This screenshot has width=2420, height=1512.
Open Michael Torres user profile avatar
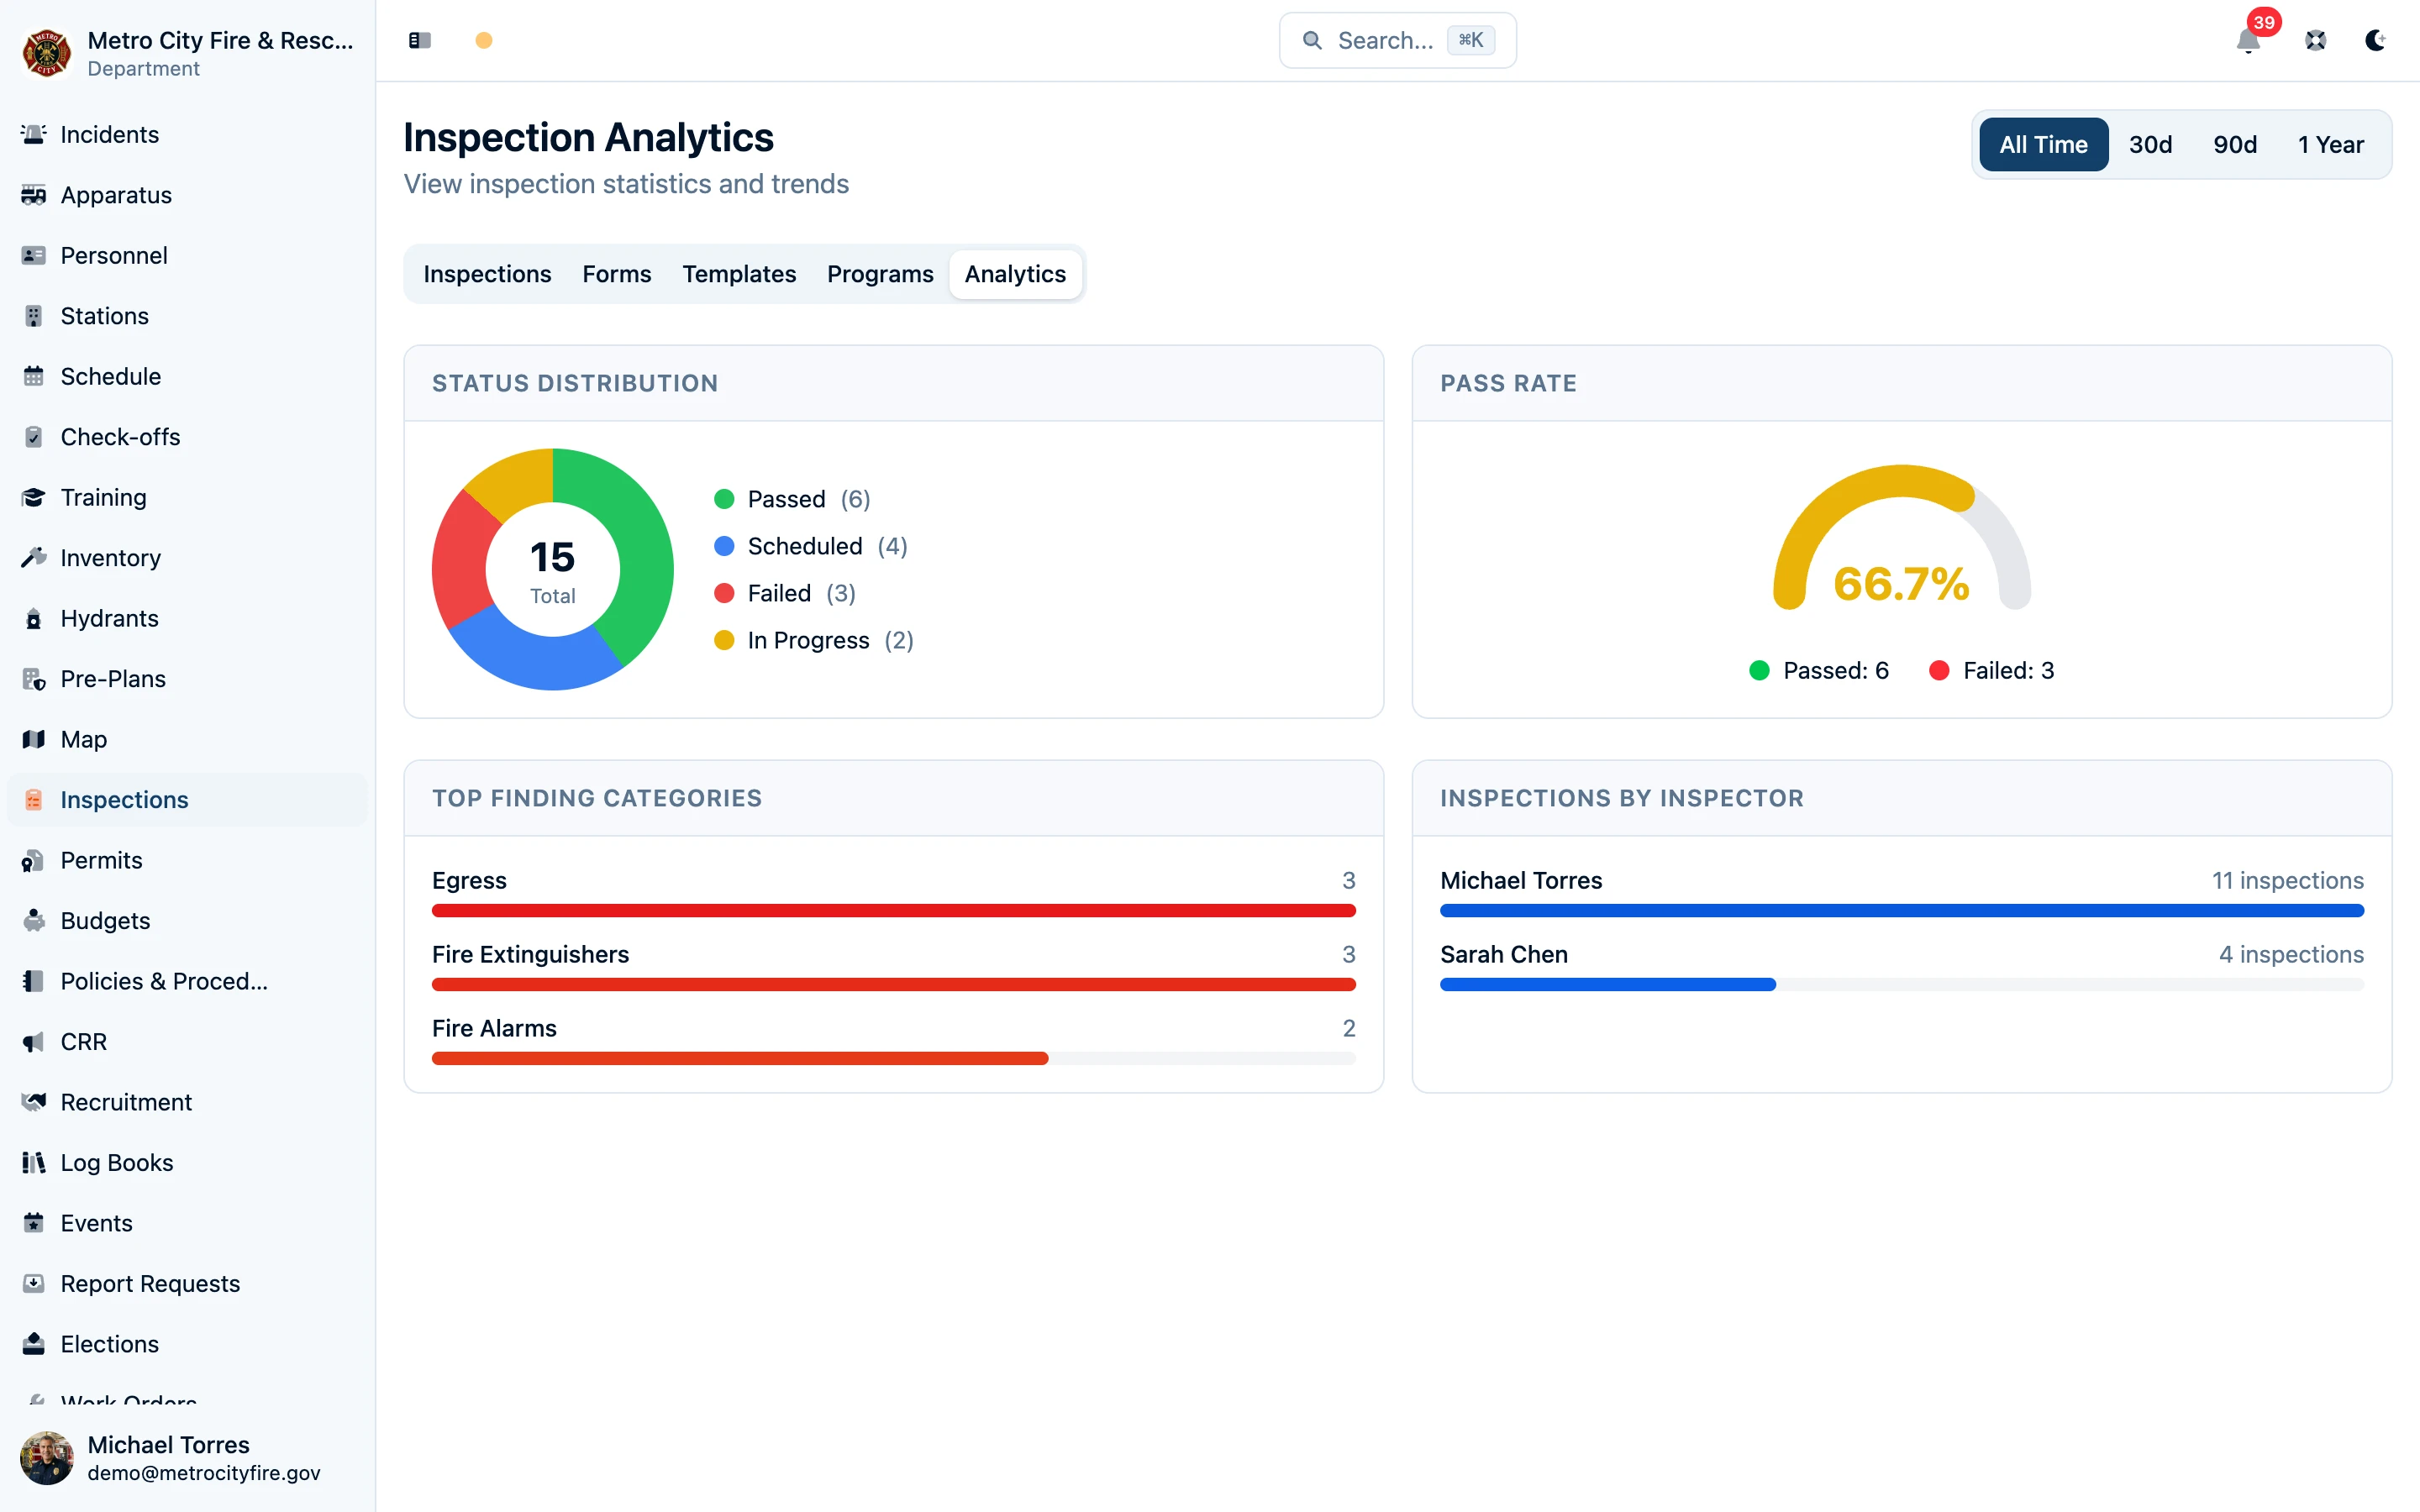47,1458
